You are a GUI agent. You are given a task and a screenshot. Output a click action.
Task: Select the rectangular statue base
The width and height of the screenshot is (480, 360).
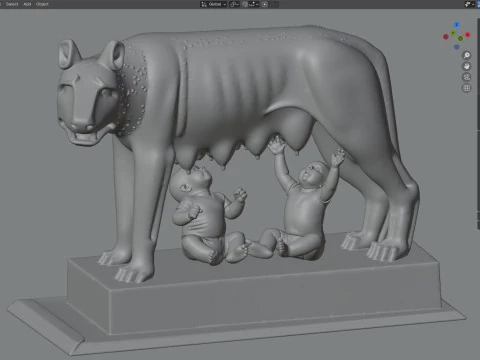253,300
